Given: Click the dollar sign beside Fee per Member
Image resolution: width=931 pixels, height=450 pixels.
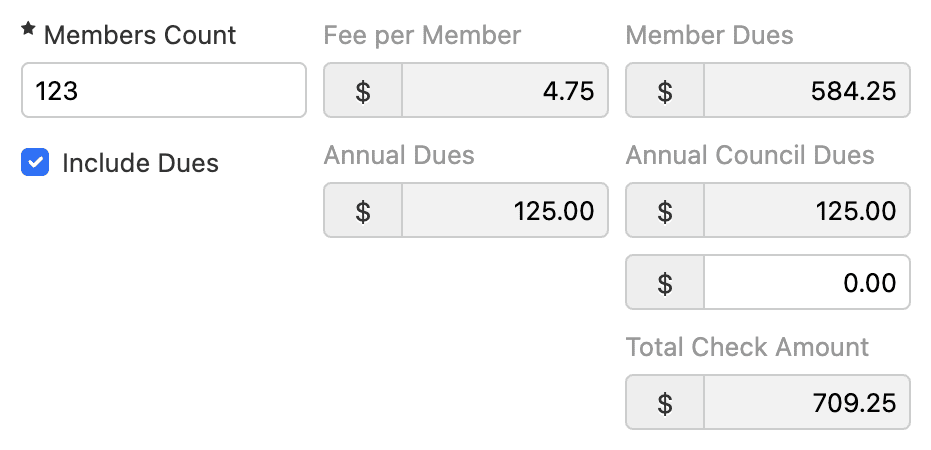Looking at the screenshot, I should pyautogui.click(x=363, y=91).
